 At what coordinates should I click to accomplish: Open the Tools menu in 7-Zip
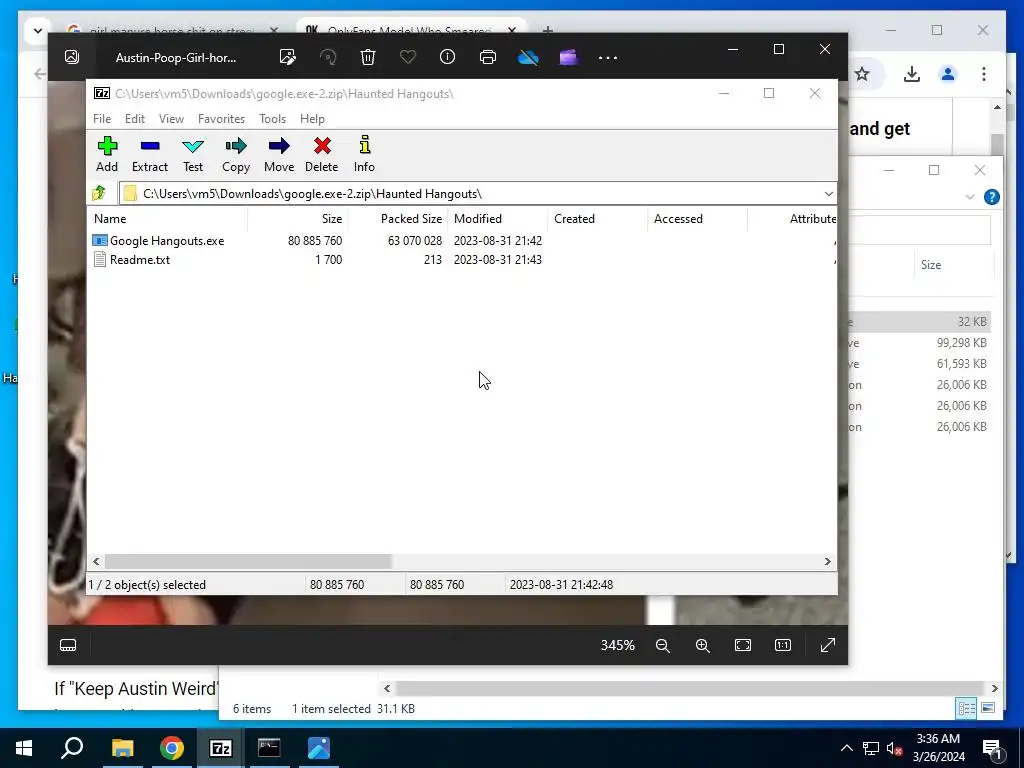[272, 119]
